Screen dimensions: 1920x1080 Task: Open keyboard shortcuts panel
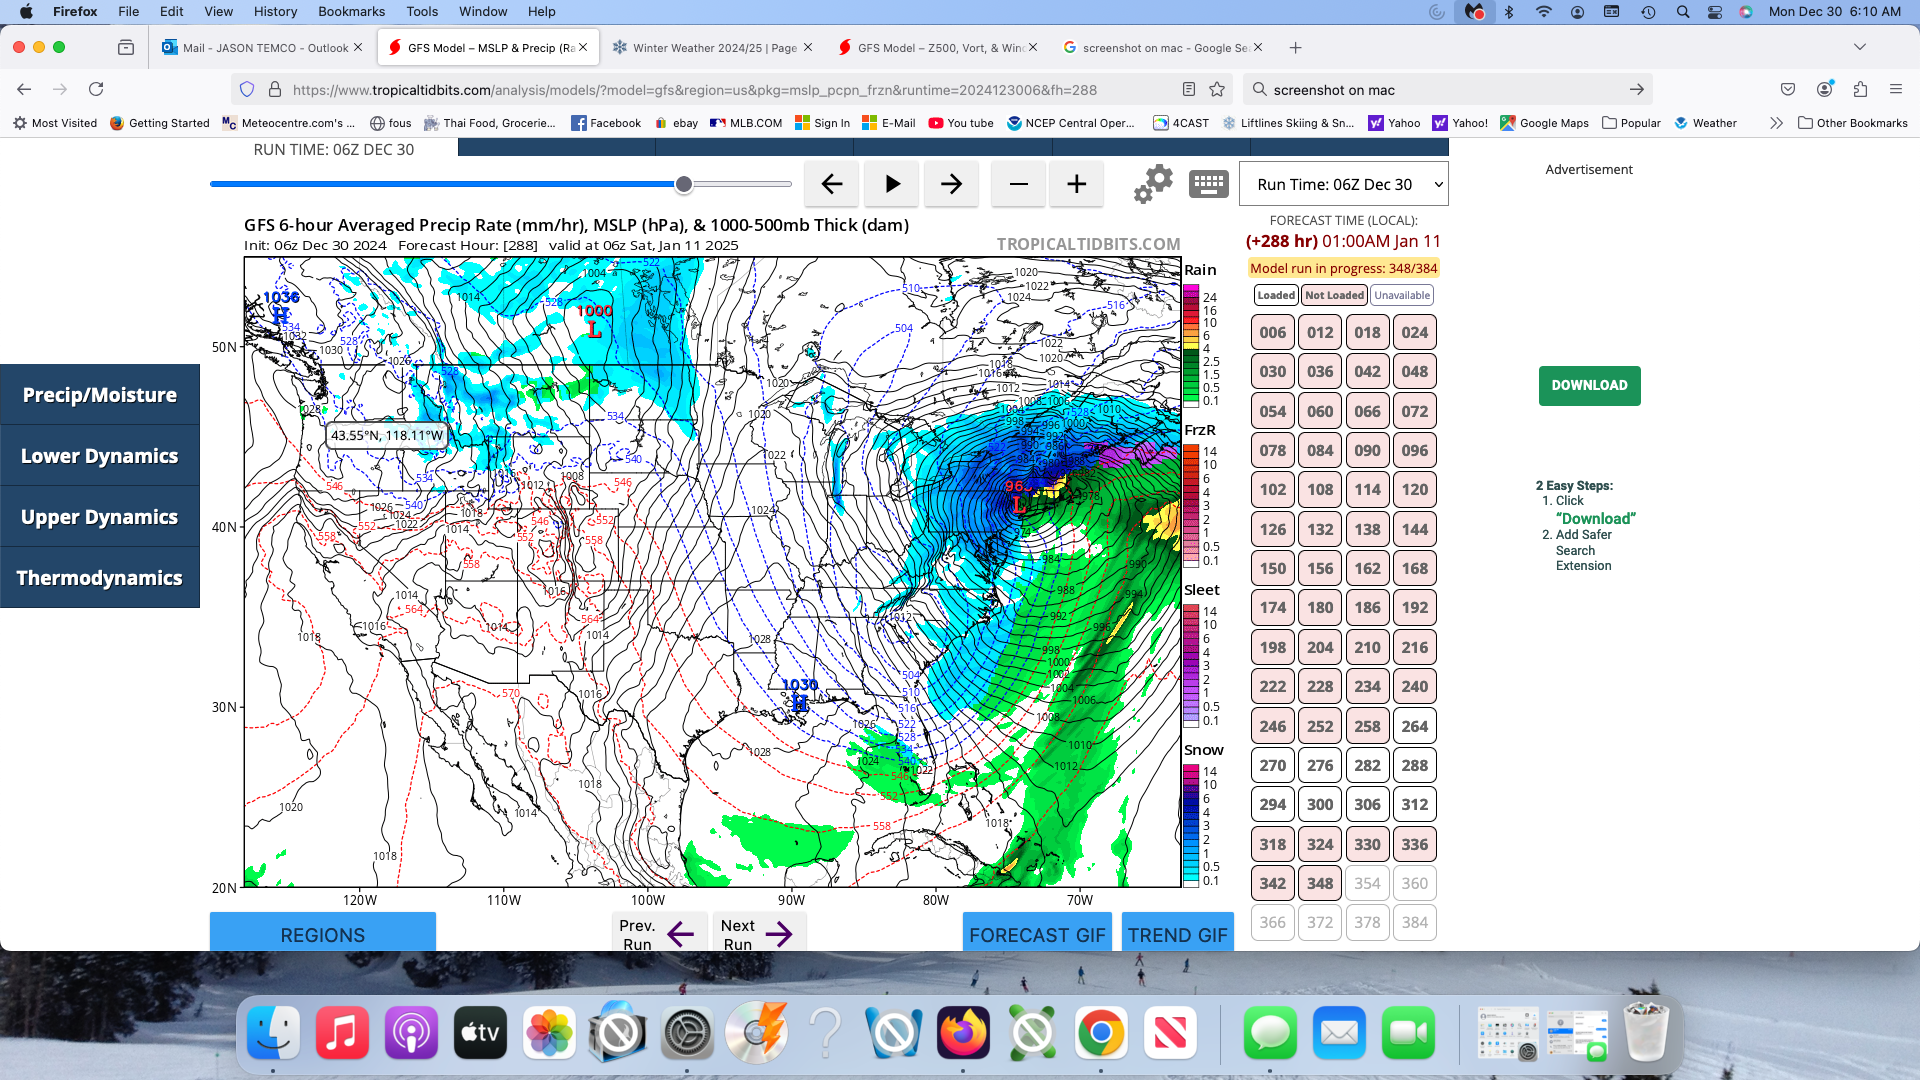tap(1207, 184)
